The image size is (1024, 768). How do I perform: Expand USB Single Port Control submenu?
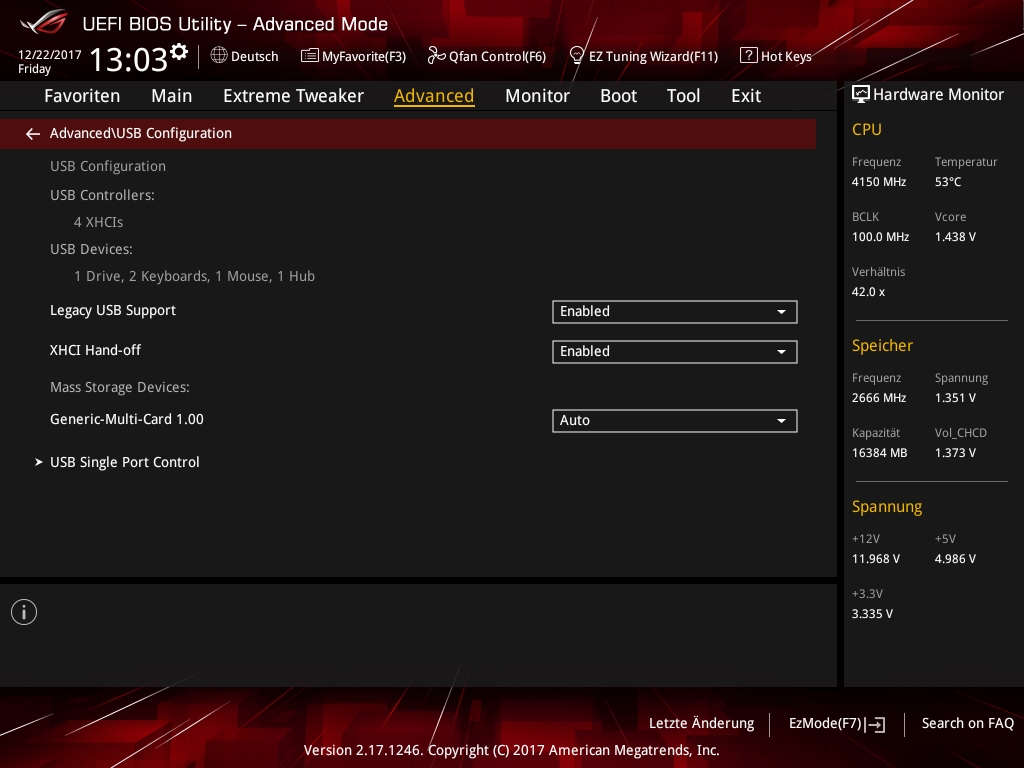(x=125, y=462)
